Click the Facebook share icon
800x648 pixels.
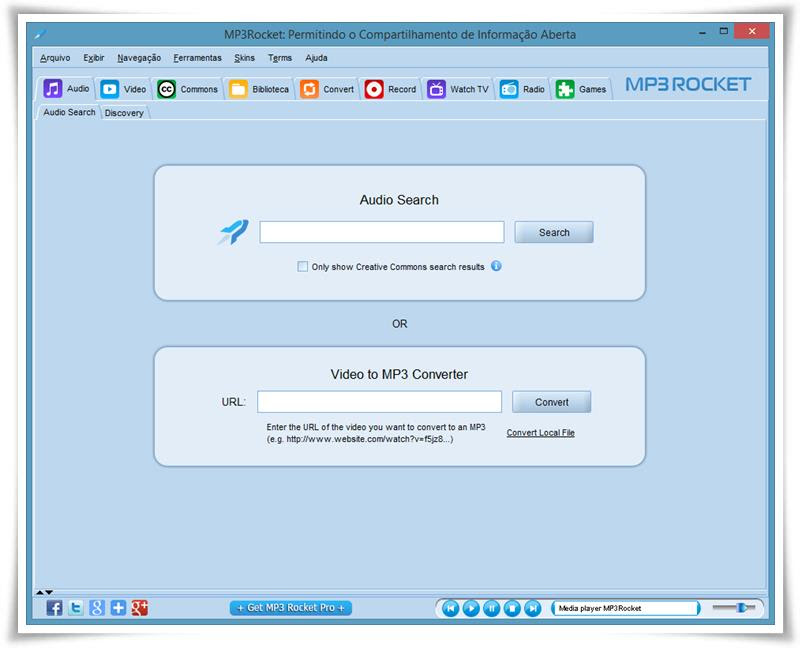click(x=54, y=608)
